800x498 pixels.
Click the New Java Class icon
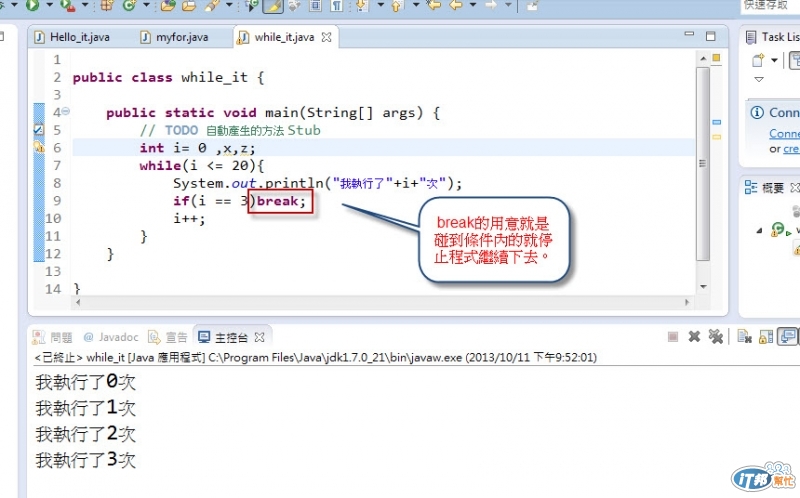[130, 5]
